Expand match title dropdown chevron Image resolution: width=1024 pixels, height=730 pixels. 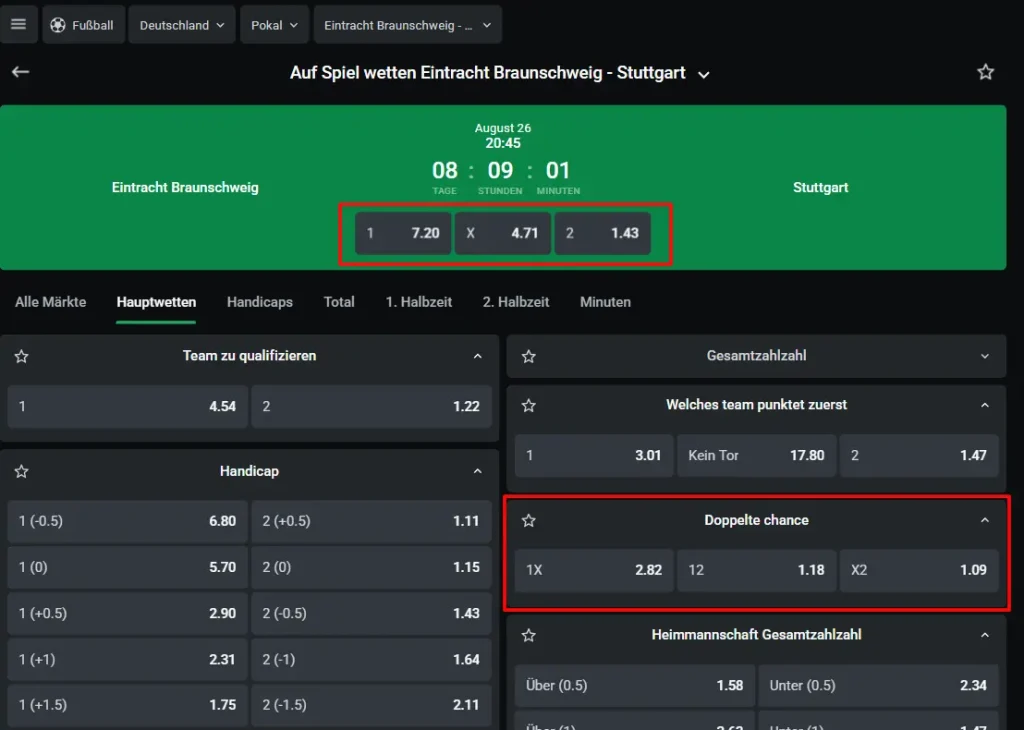point(703,74)
